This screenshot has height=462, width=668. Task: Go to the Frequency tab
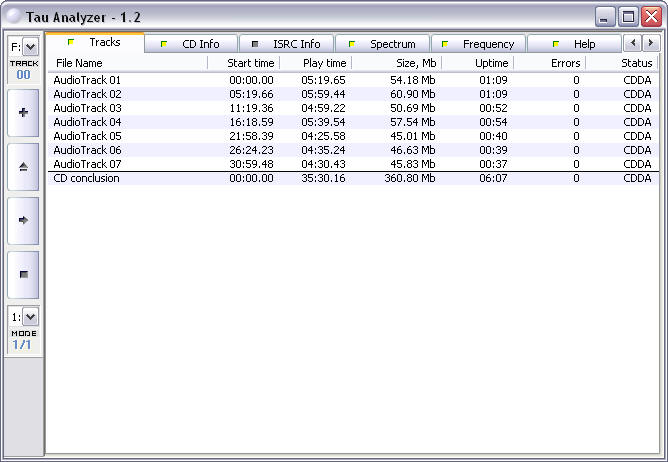[x=478, y=44]
